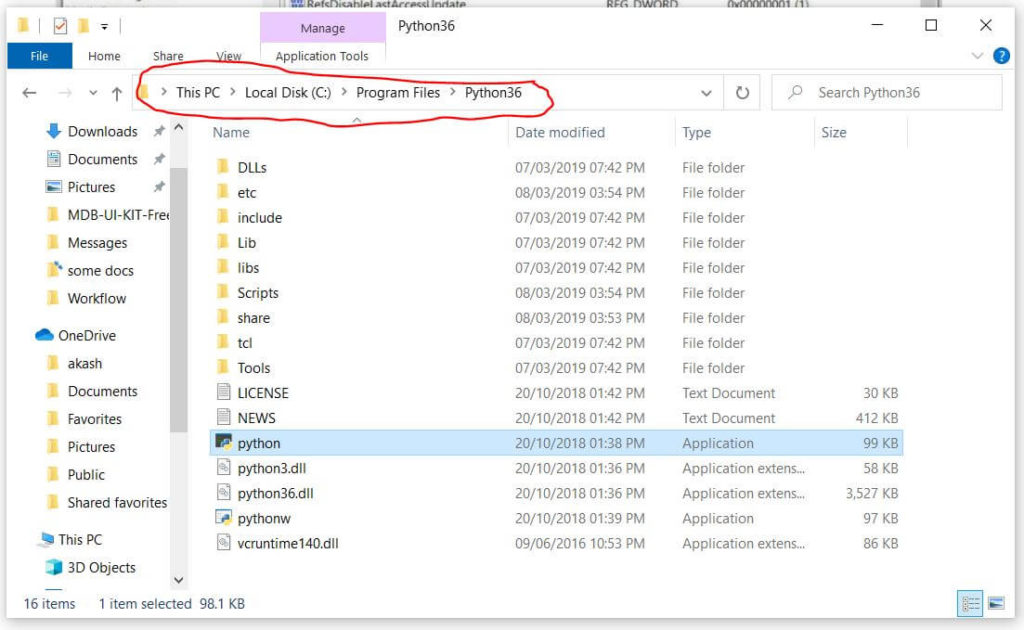Image resolution: width=1024 pixels, height=630 pixels.
Task: Open the Help question mark icon
Action: pyautogui.click(x=1001, y=55)
